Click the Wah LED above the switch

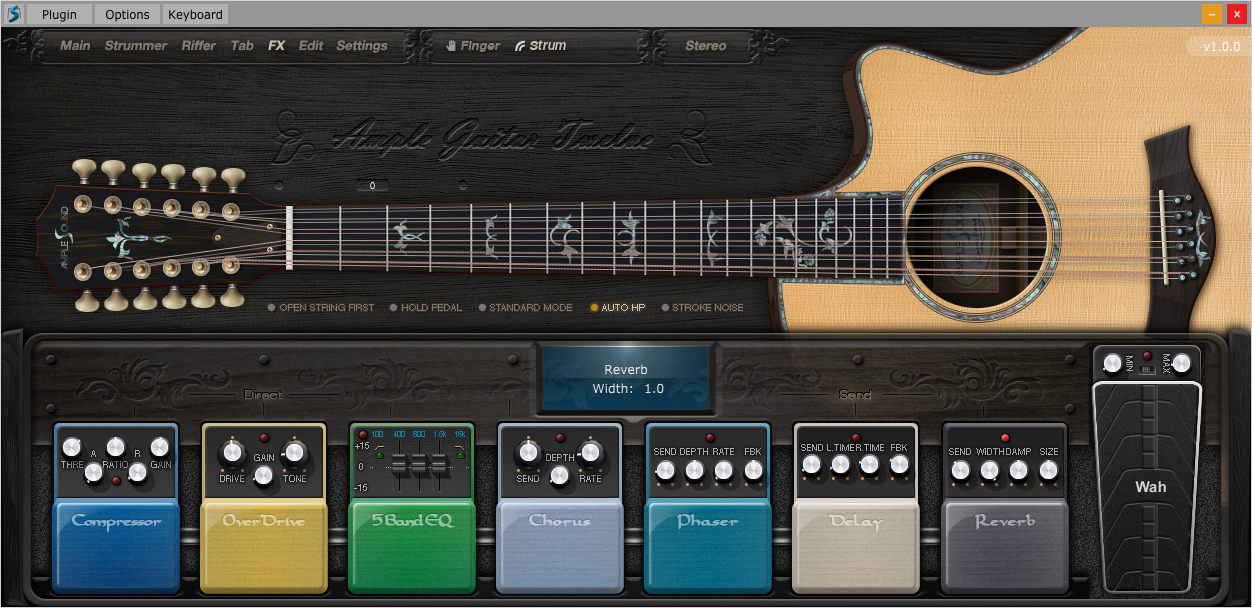pos(1147,356)
